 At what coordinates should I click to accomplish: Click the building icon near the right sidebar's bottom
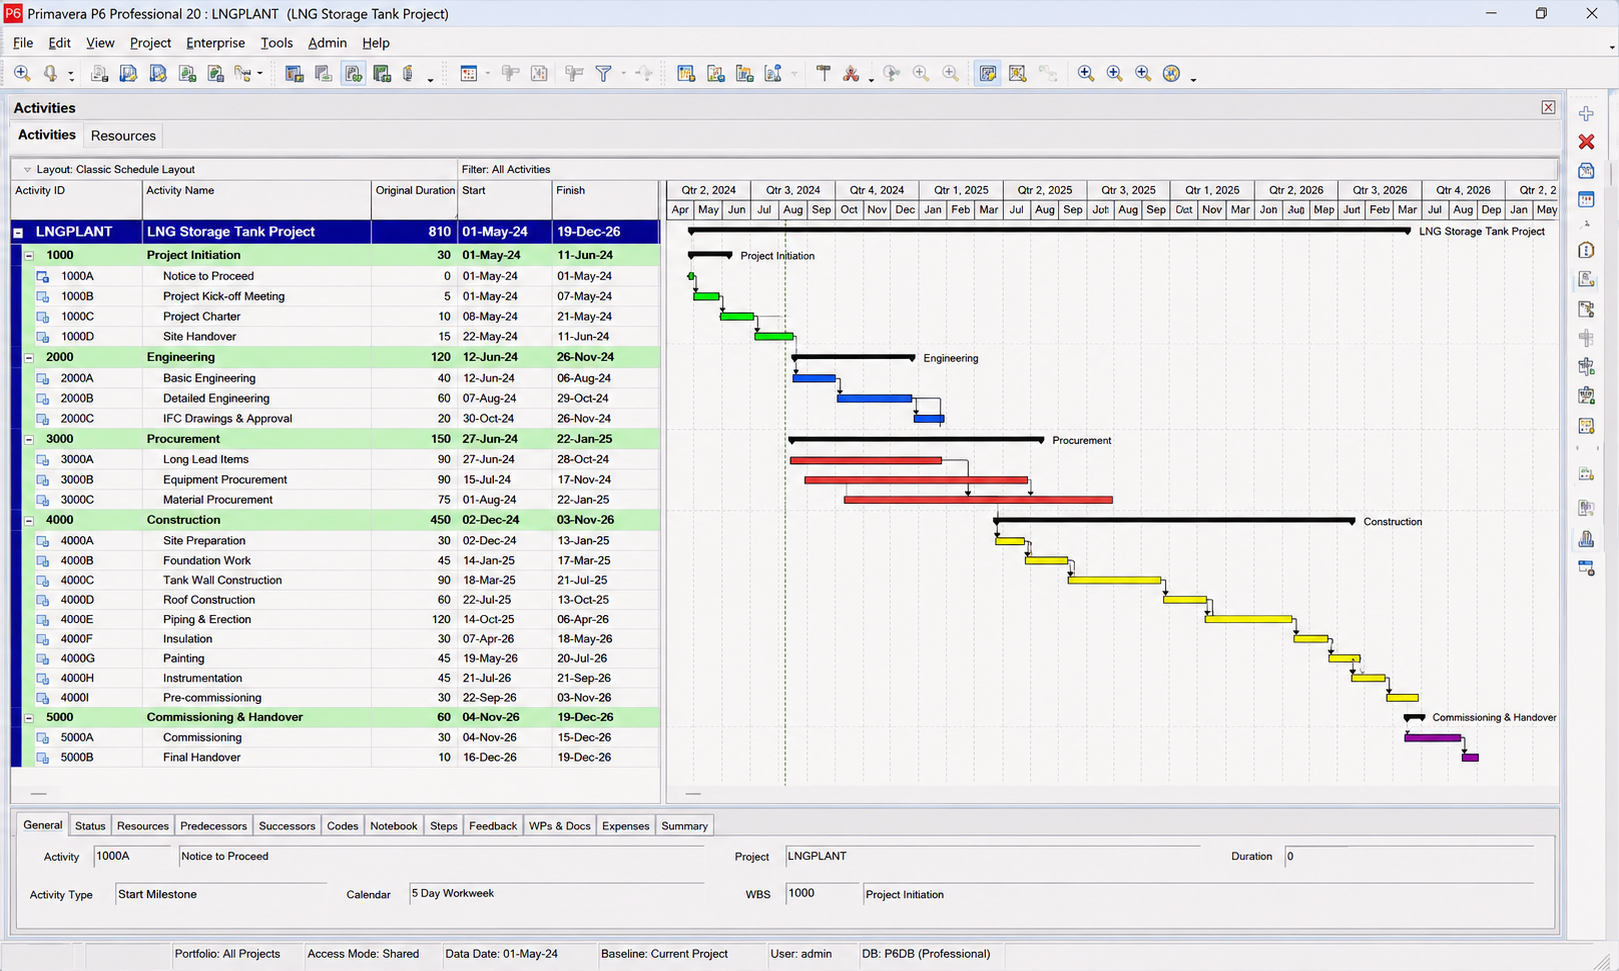(x=1586, y=539)
